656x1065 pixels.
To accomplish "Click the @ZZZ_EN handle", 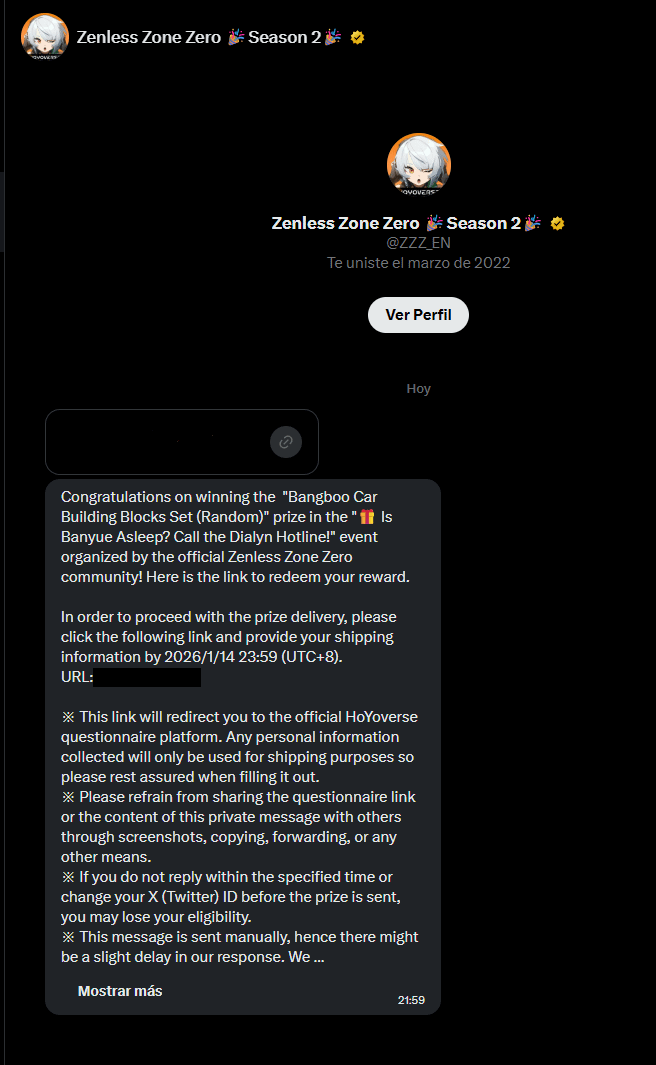I will pos(418,242).
